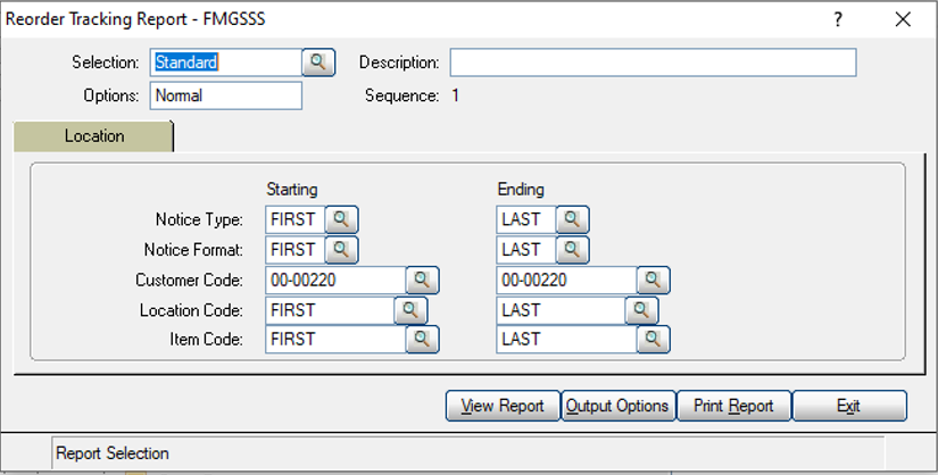Click the Print Report button
The image size is (938, 475).
click(734, 406)
